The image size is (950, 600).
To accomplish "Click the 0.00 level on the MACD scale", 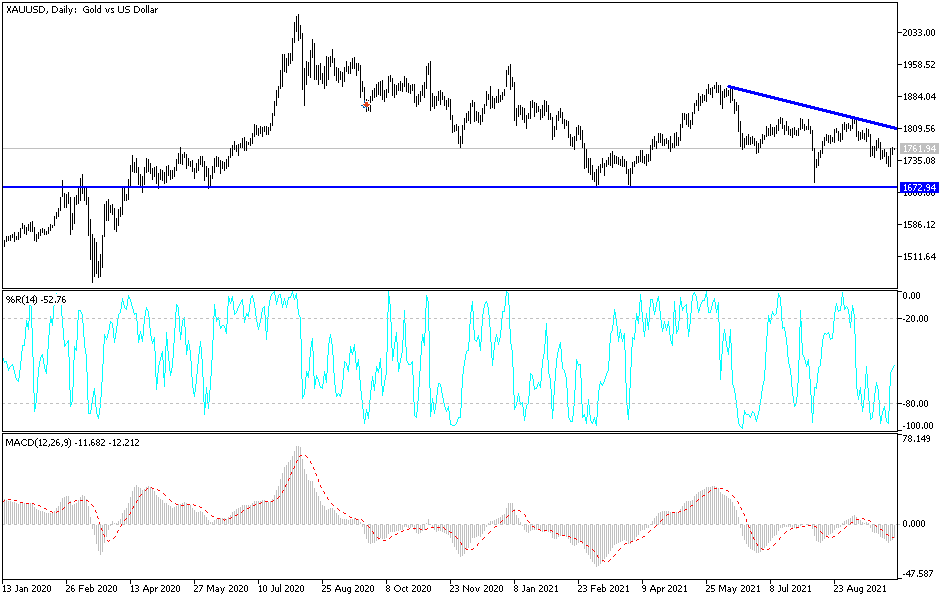I will [914, 524].
